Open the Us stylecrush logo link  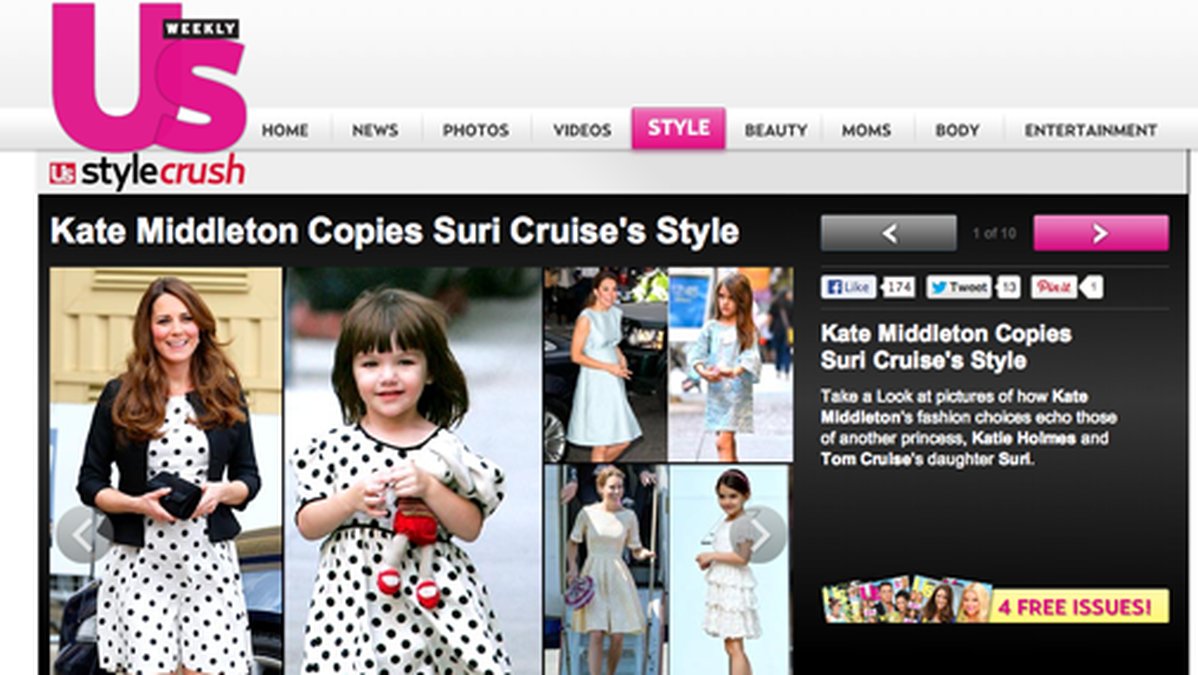(x=147, y=173)
